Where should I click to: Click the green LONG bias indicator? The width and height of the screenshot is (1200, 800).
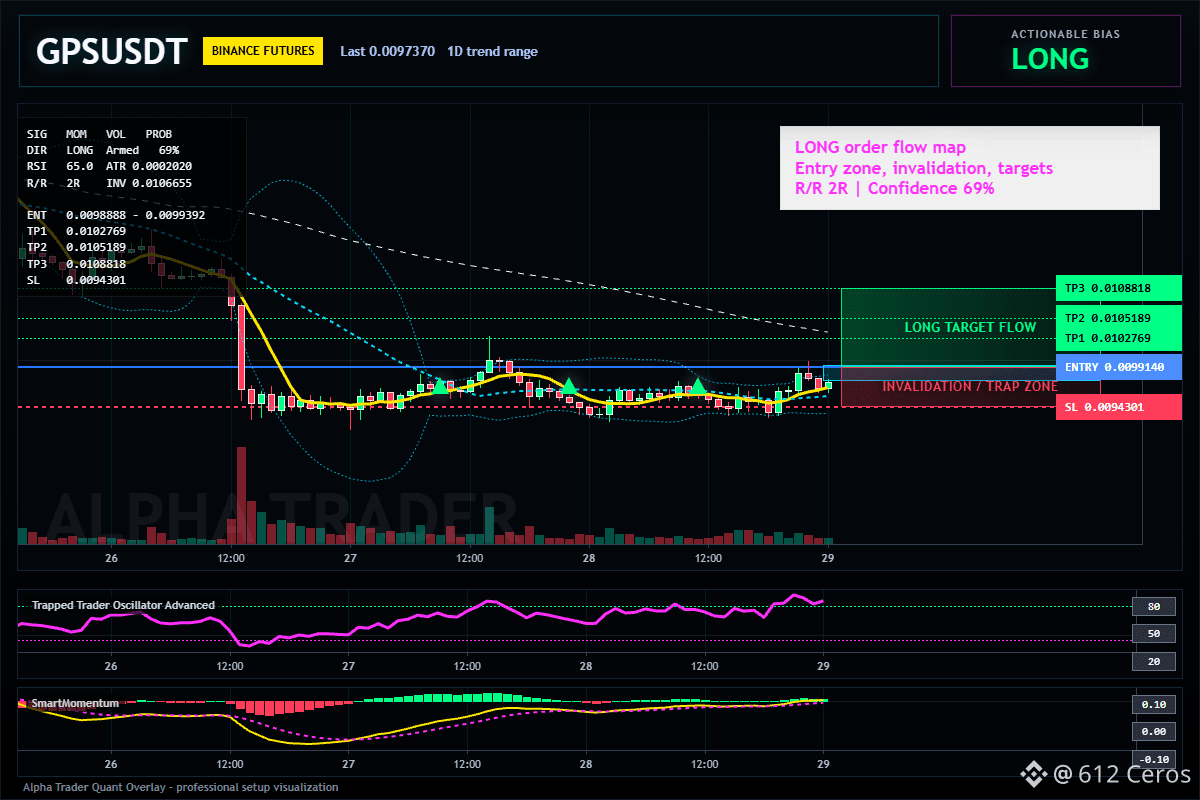(x=1050, y=59)
